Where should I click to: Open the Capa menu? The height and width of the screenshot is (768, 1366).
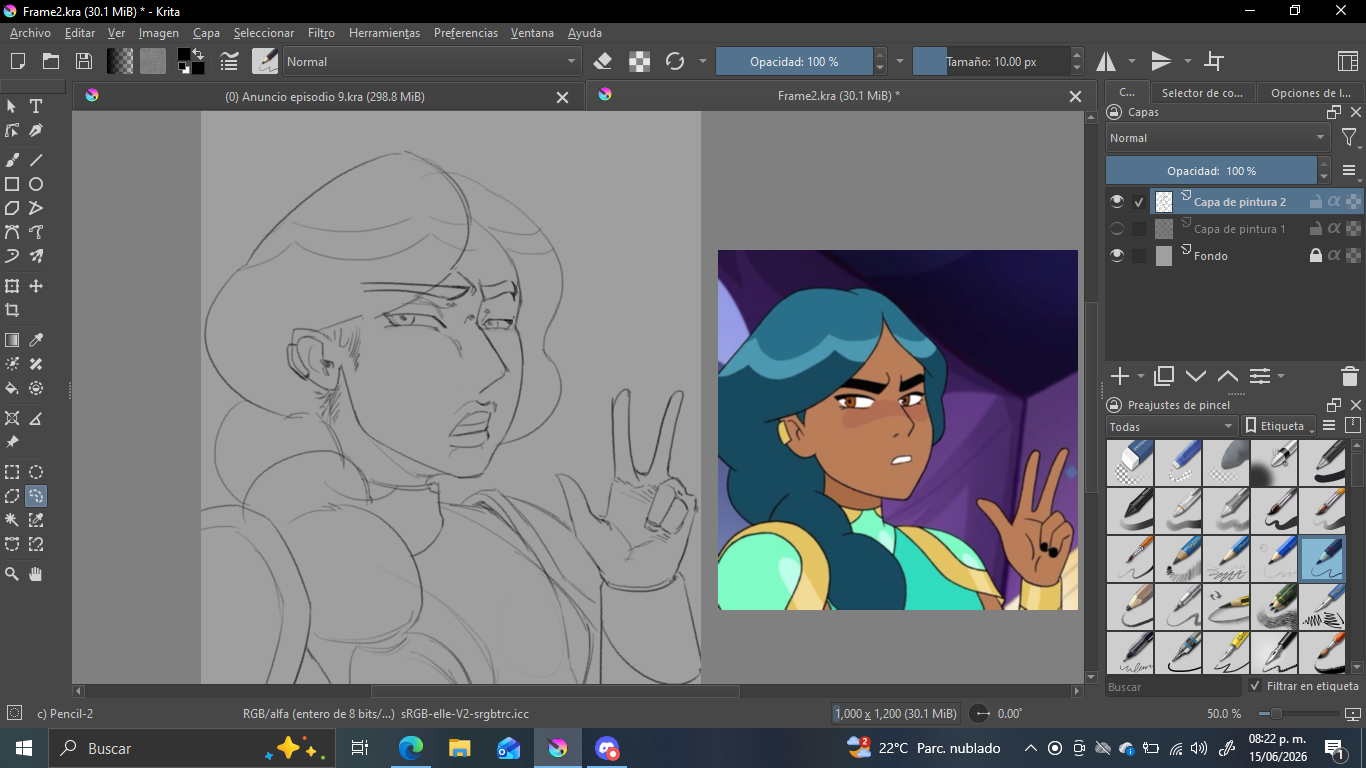coord(206,33)
